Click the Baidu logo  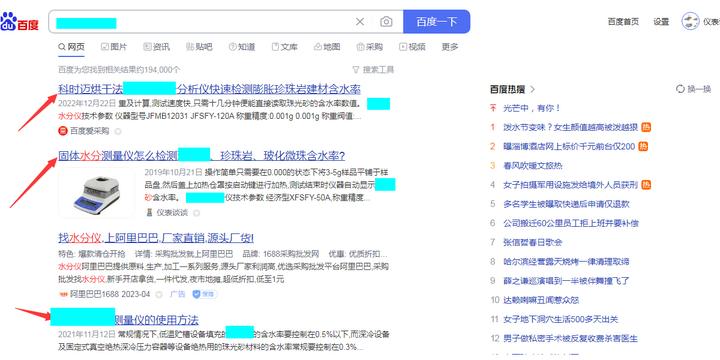point(19,22)
